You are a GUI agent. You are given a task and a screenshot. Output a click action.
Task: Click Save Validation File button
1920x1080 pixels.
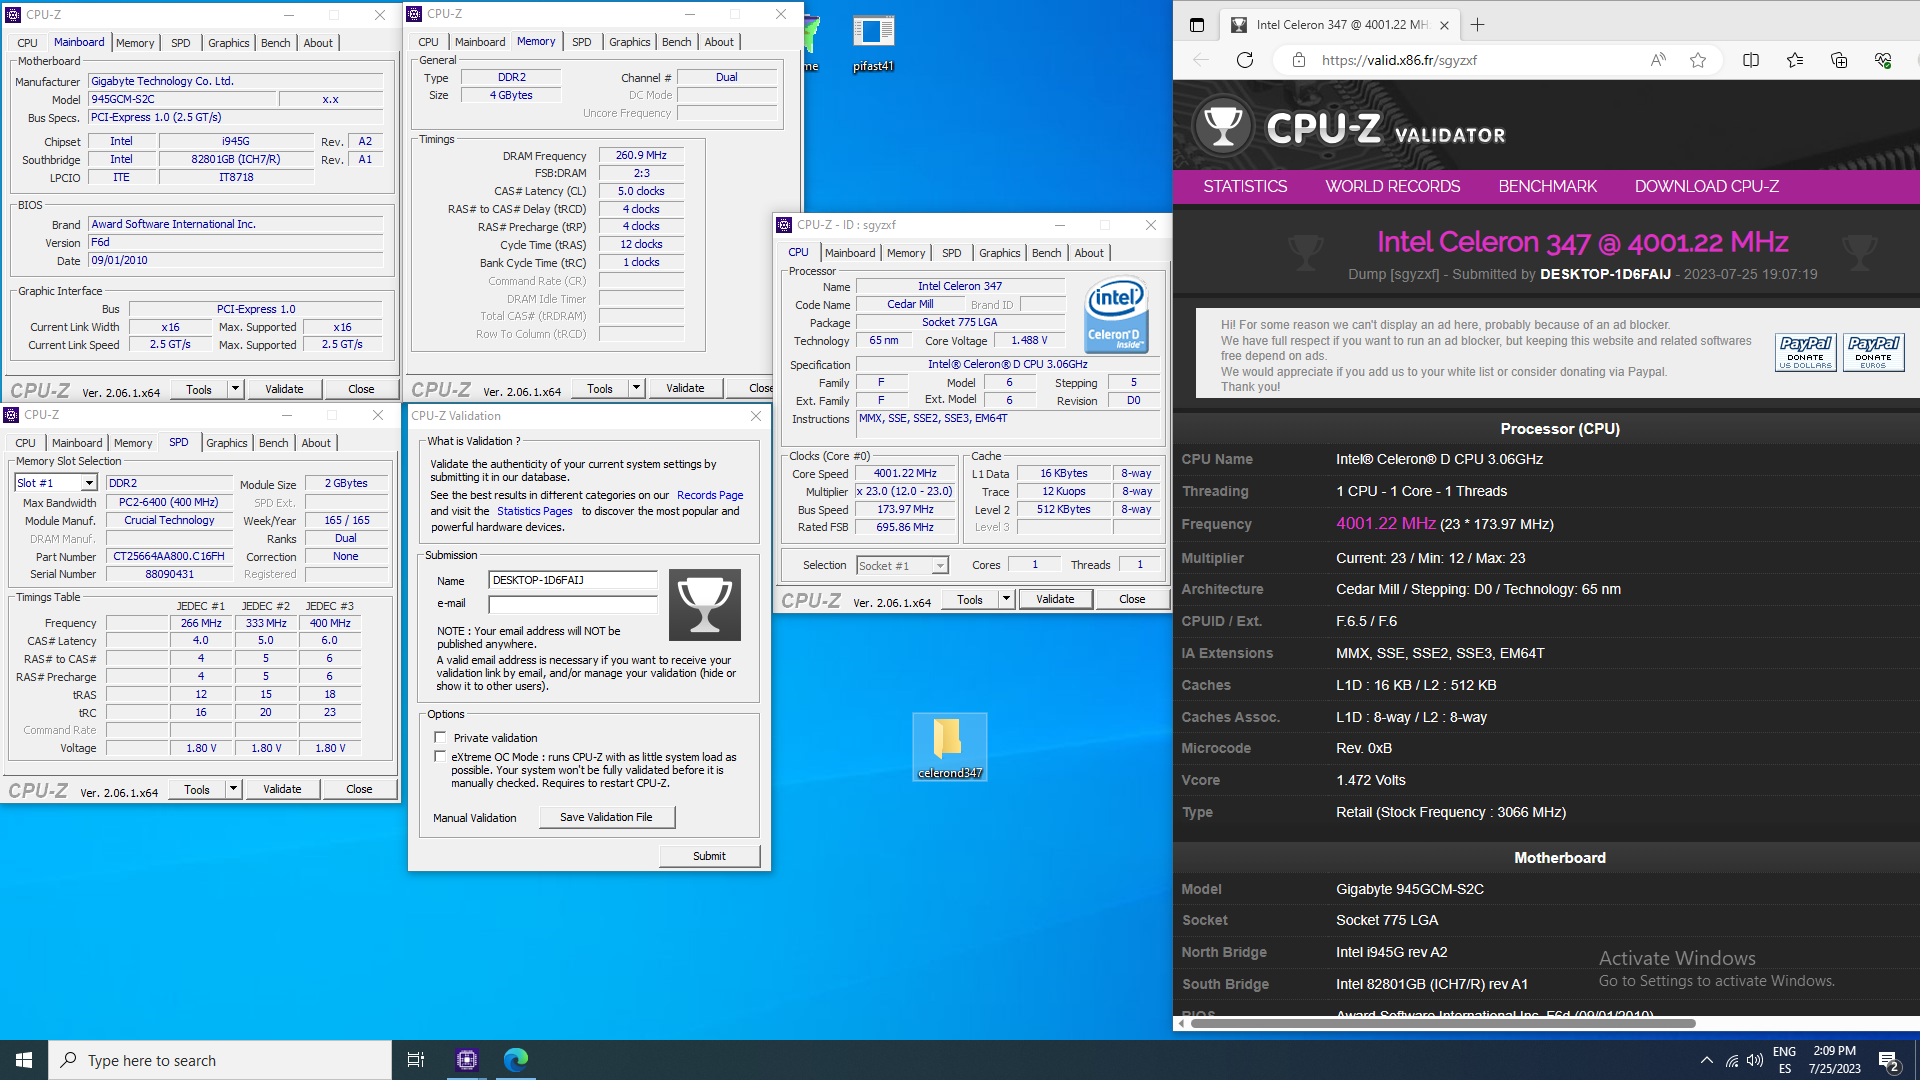[x=606, y=817]
